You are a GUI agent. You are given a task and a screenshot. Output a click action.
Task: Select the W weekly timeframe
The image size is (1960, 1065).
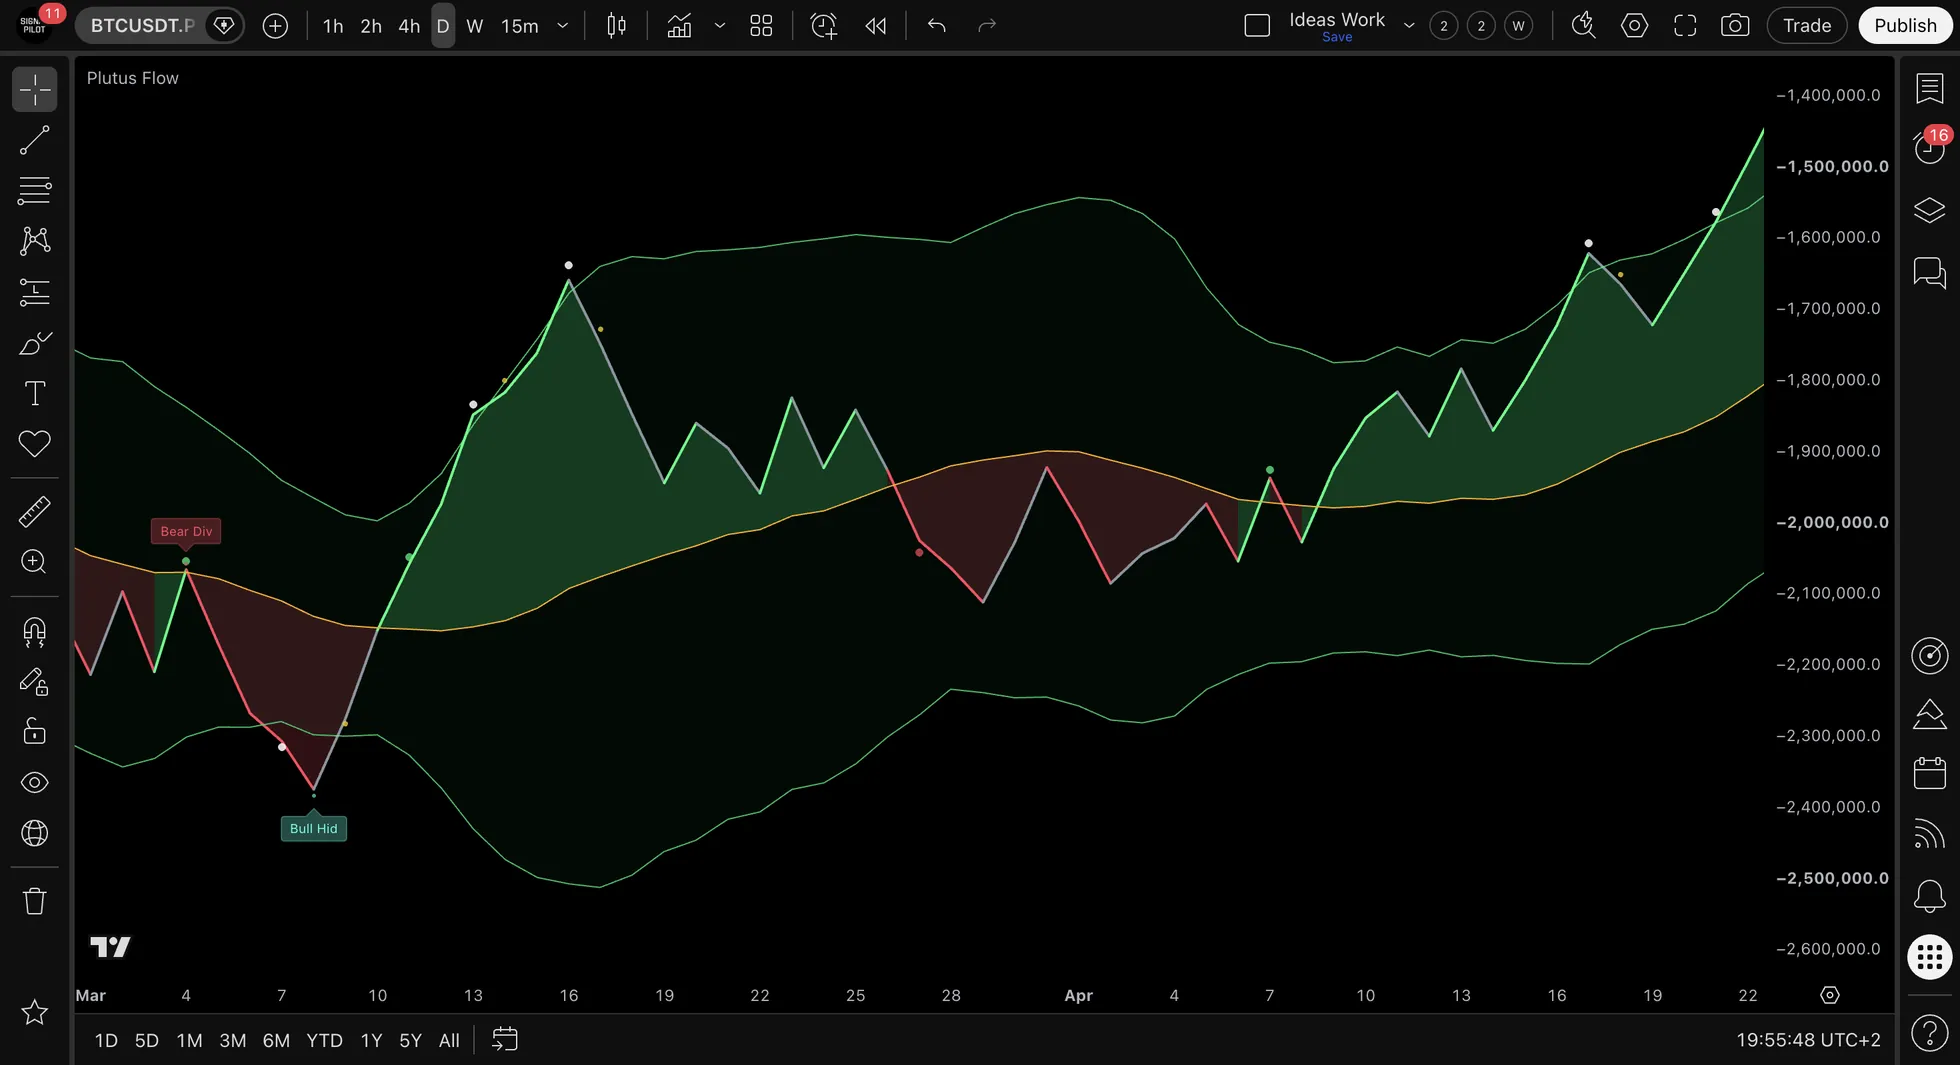[x=475, y=26]
